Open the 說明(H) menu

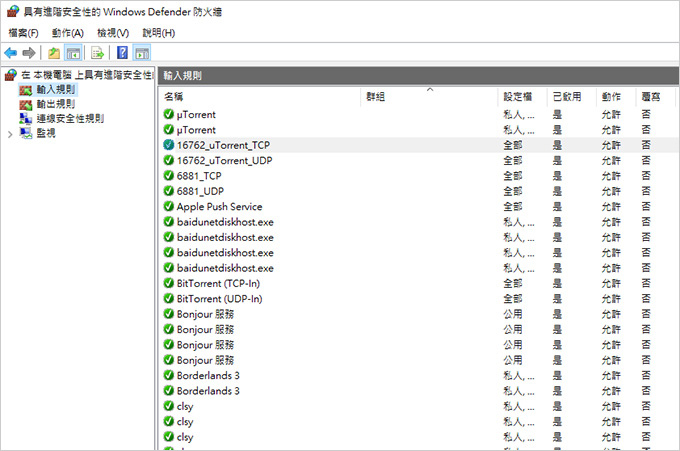tap(159, 33)
